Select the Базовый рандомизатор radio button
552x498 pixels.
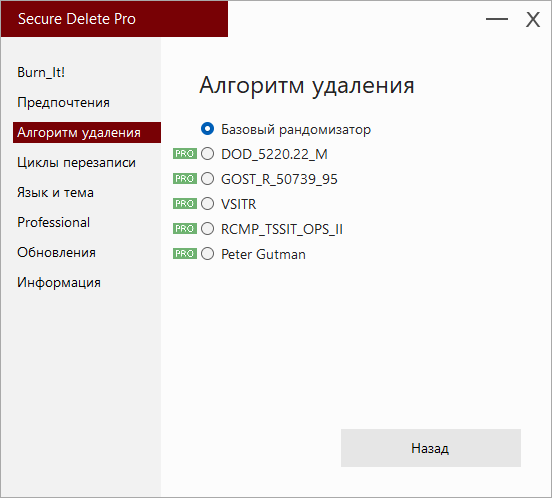point(207,129)
